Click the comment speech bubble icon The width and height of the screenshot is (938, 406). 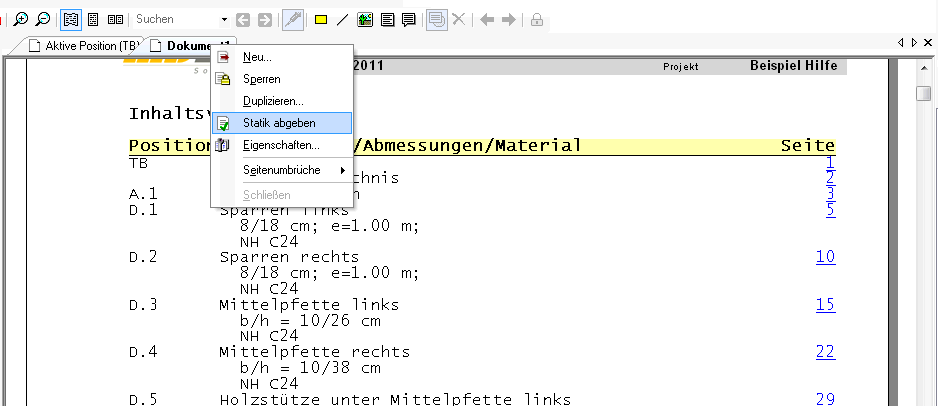[x=409, y=20]
